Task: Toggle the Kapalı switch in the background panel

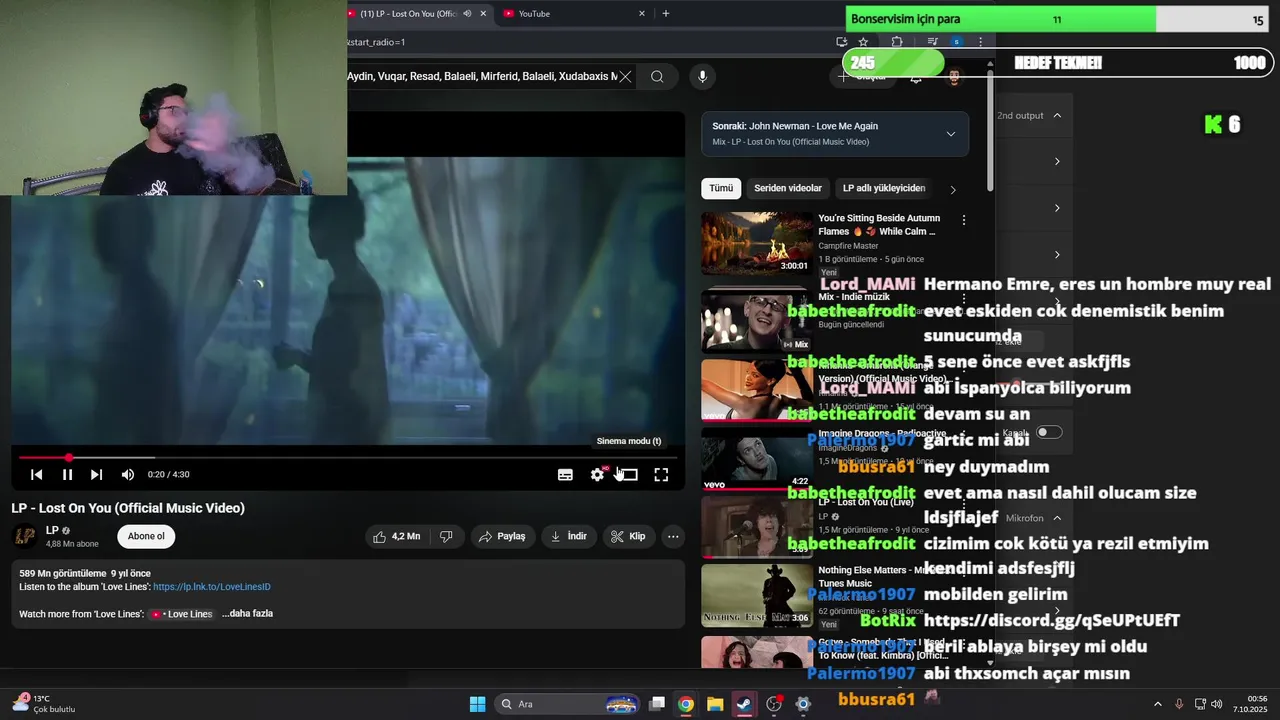Action: 1049,432
